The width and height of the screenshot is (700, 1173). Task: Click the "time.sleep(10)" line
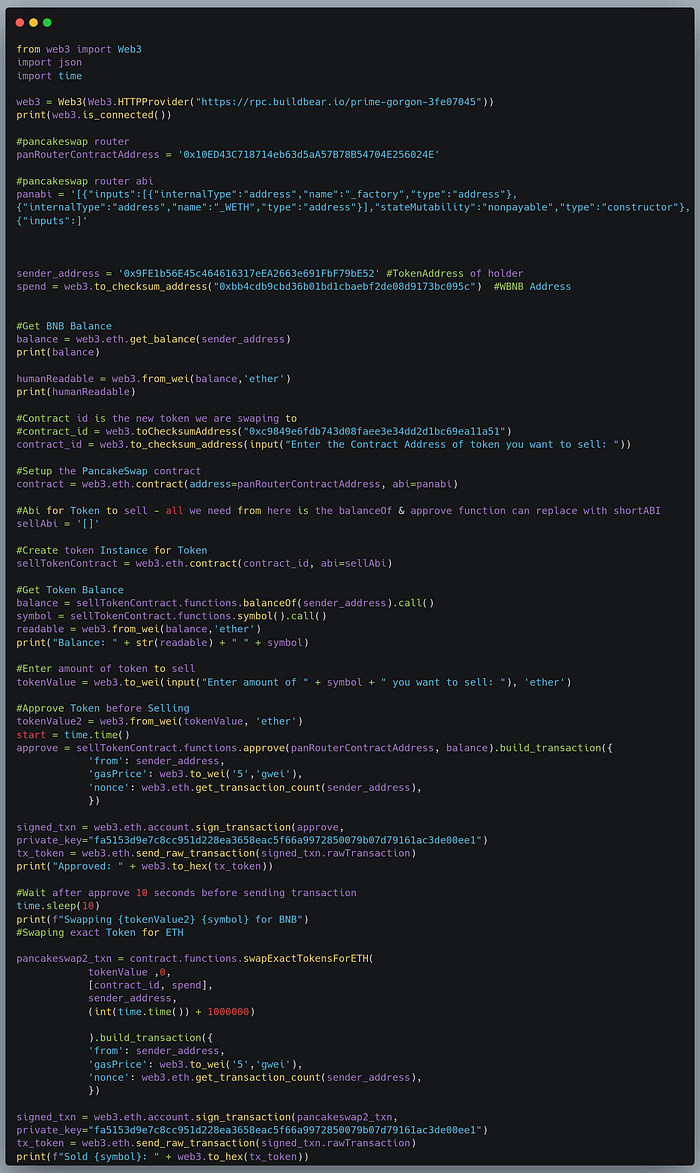[58, 907]
